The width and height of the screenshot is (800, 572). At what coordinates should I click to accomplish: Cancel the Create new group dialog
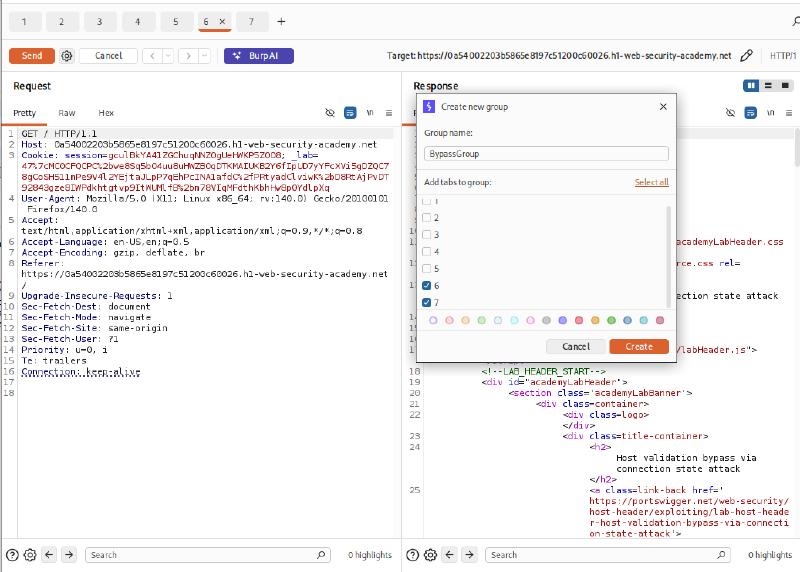[x=576, y=346]
